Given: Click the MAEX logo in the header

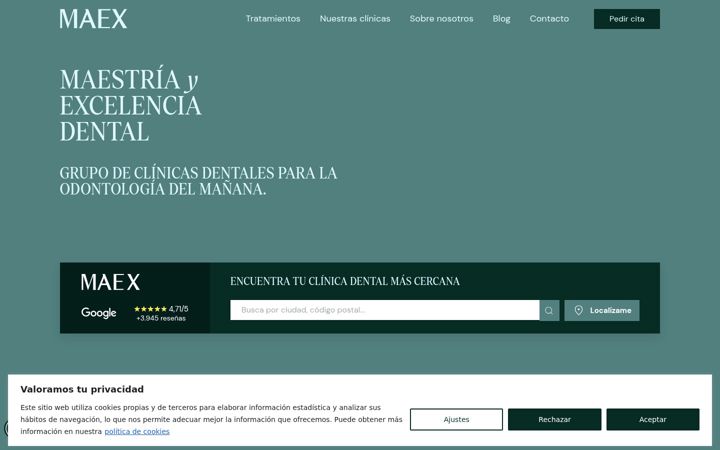Looking at the screenshot, I should pos(93,19).
